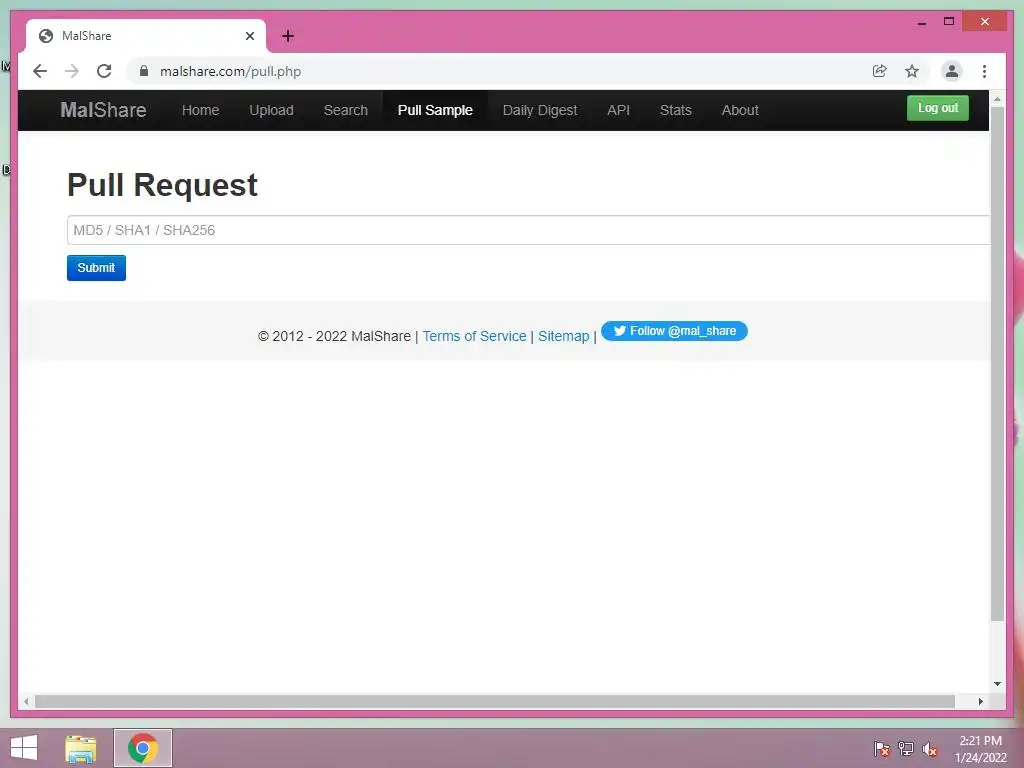The image size is (1024, 768).
Task: Click the Chrome taskbar icon
Action: (x=142, y=748)
